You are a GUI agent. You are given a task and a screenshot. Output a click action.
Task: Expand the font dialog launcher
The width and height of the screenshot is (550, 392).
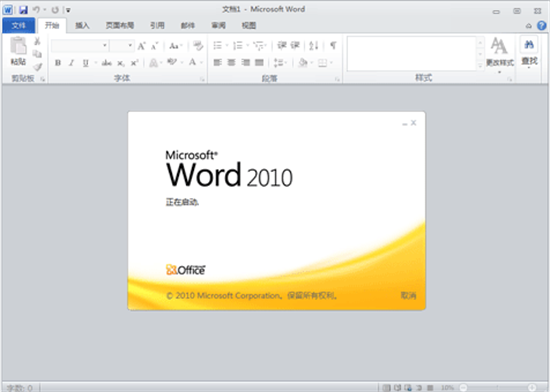click(x=202, y=80)
